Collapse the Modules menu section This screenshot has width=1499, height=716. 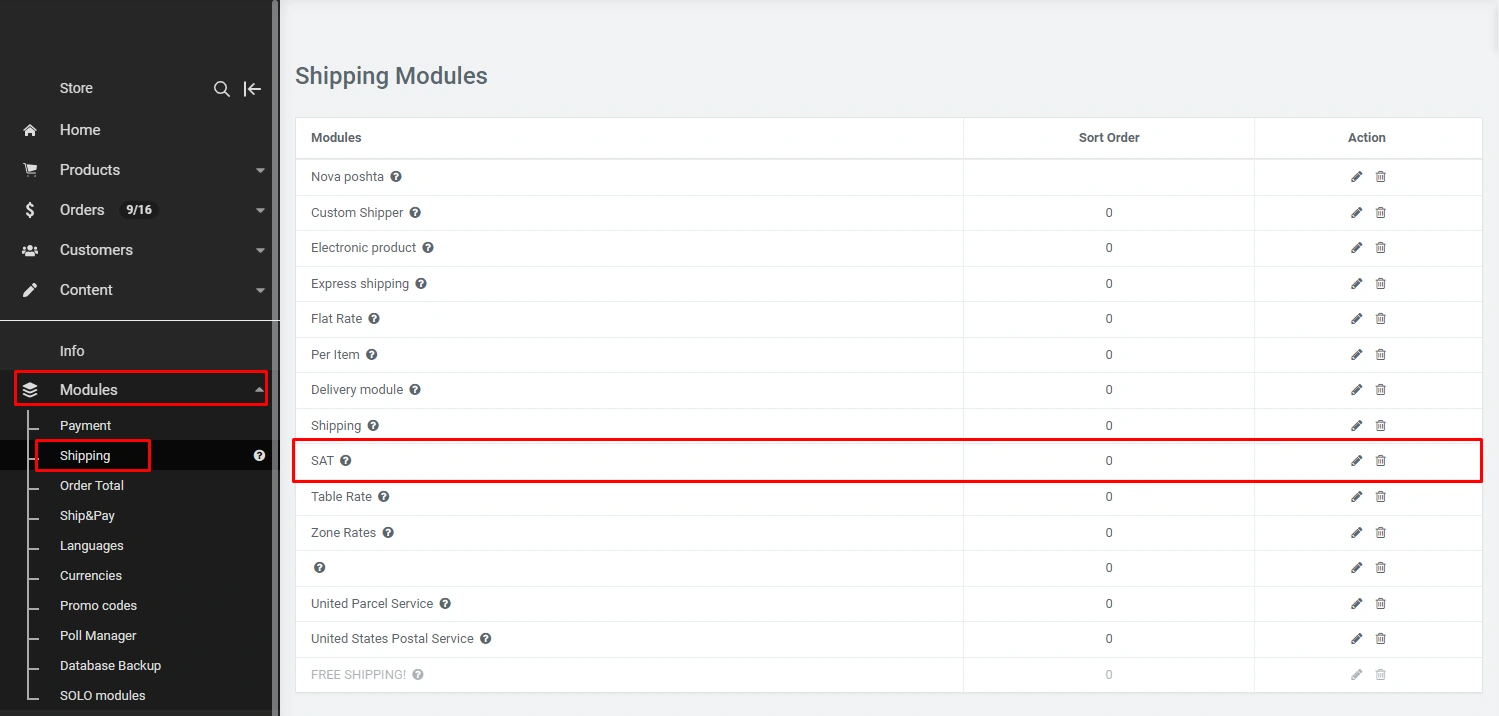[260, 389]
